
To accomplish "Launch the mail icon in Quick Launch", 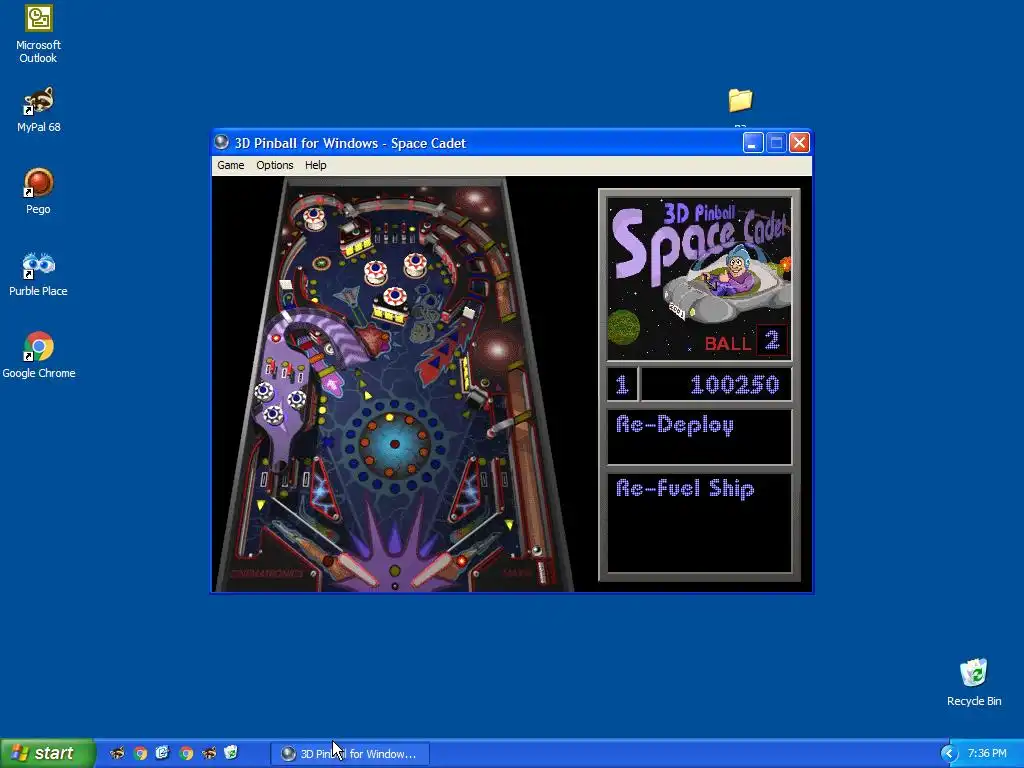I will pos(163,753).
